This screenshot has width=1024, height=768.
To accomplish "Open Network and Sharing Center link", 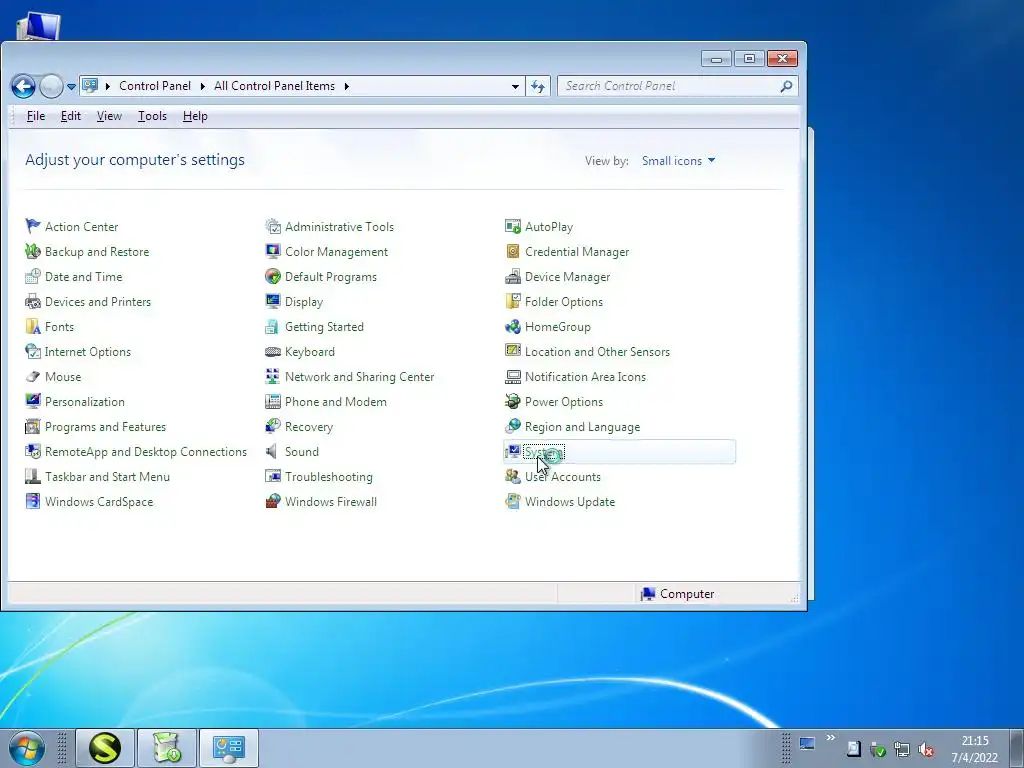I will click(x=359, y=377).
